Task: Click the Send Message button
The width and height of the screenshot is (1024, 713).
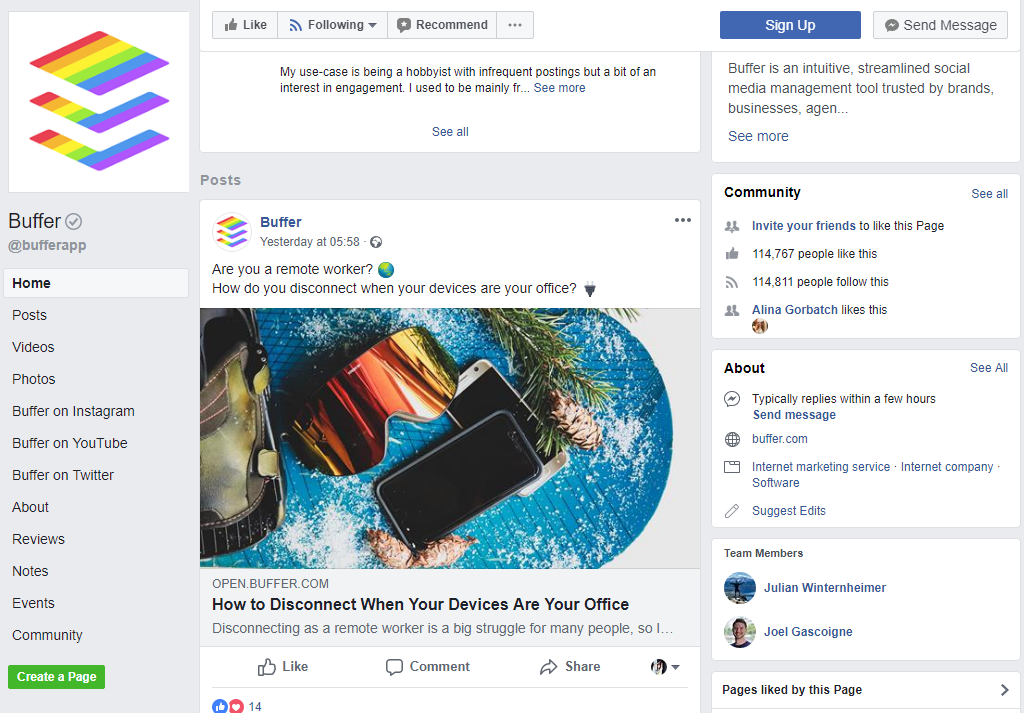Action: click(x=940, y=25)
